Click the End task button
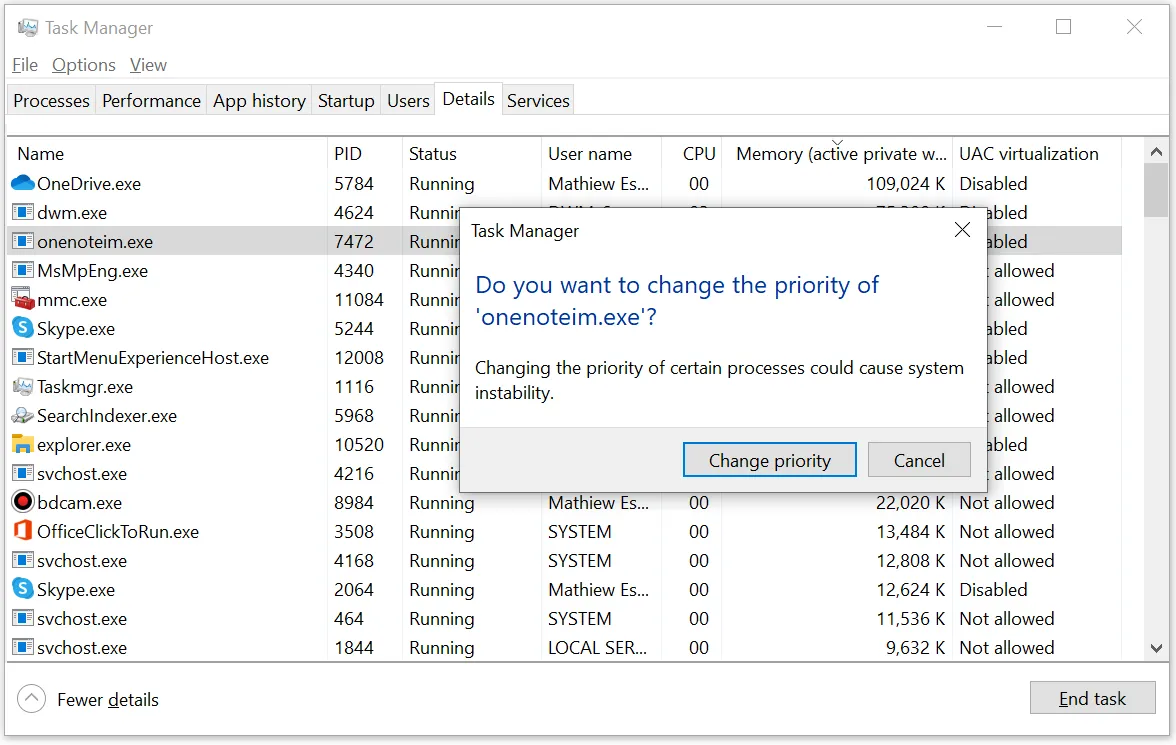The height and width of the screenshot is (745, 1176). 1092,698
